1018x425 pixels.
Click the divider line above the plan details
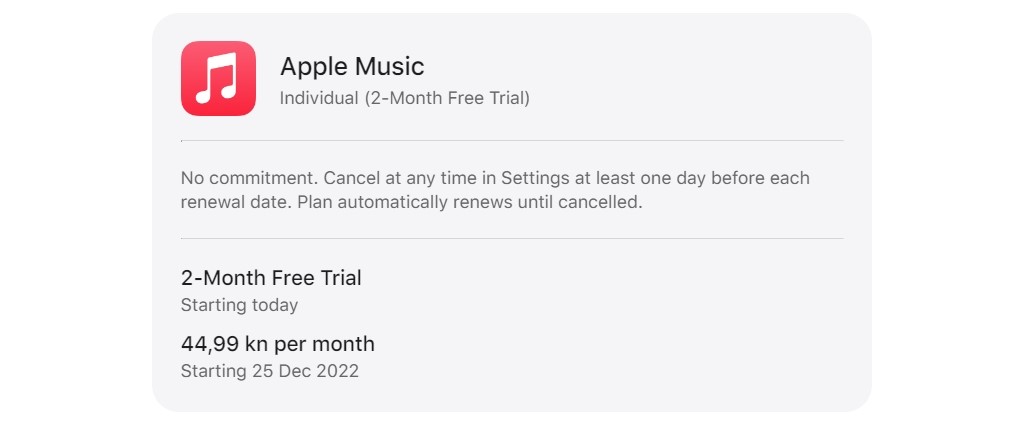click(x=512, y=238)
